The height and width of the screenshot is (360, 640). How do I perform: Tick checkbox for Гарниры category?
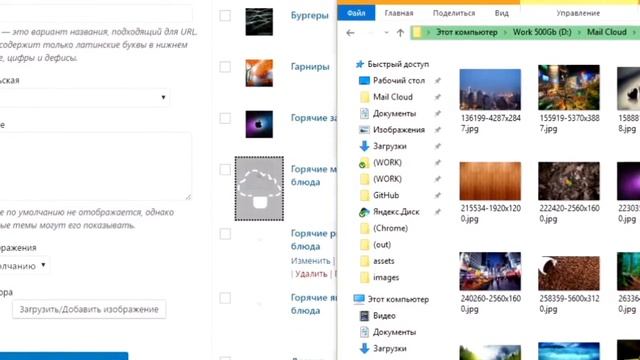[225, 67]
